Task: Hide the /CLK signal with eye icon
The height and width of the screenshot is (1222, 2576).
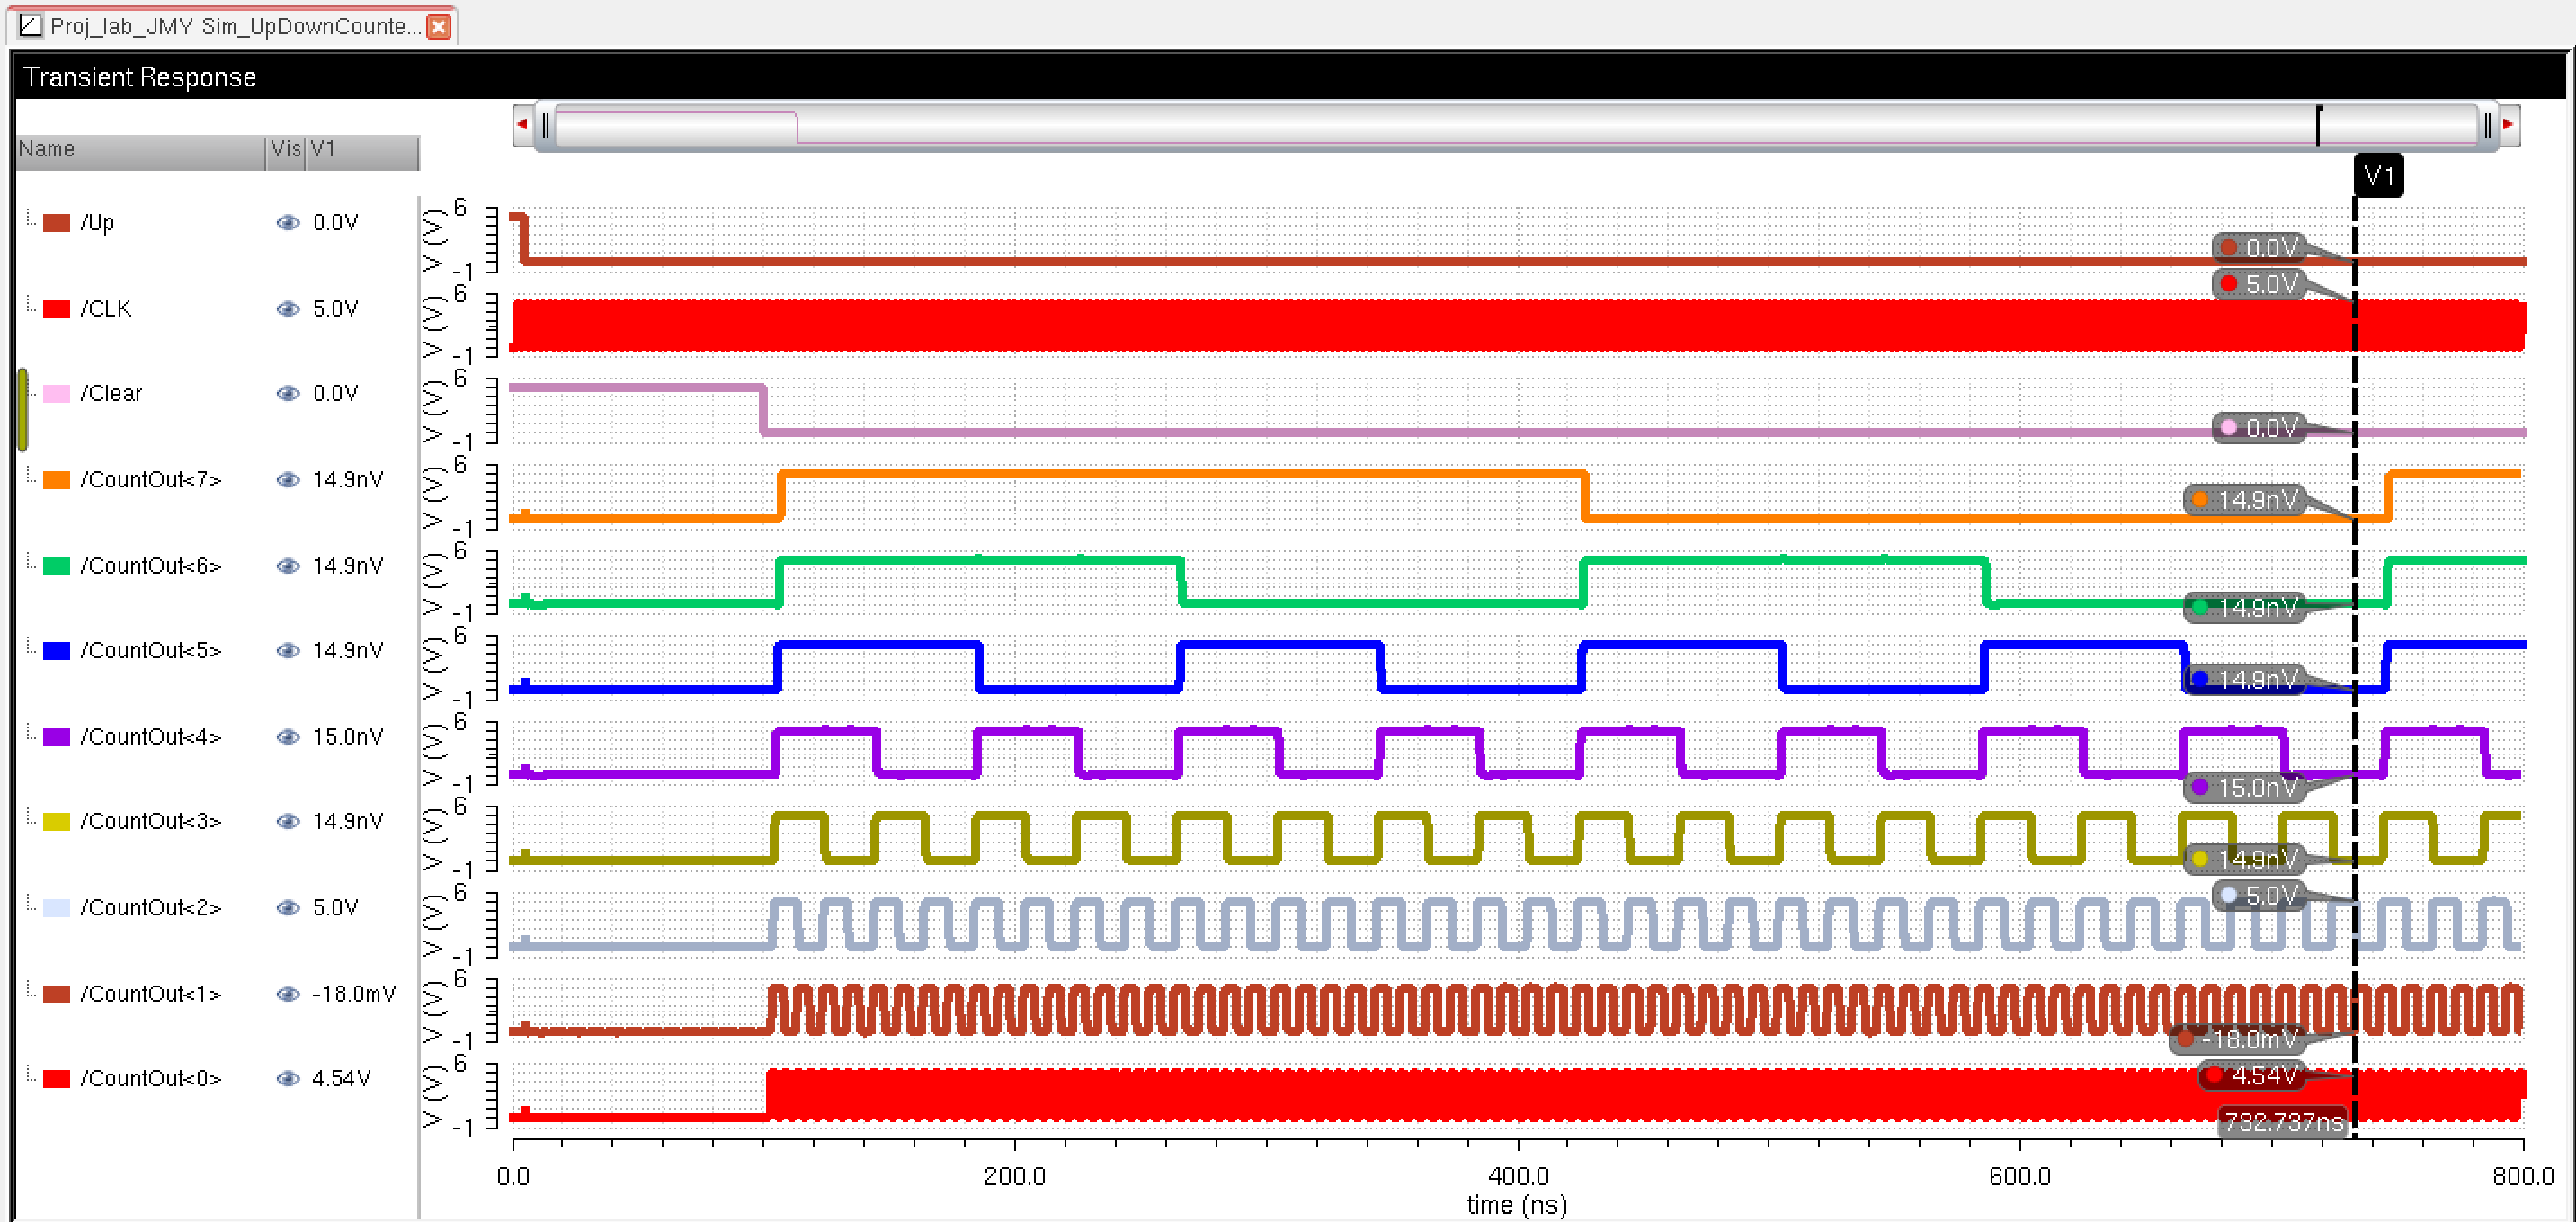Action: (288, 309)
